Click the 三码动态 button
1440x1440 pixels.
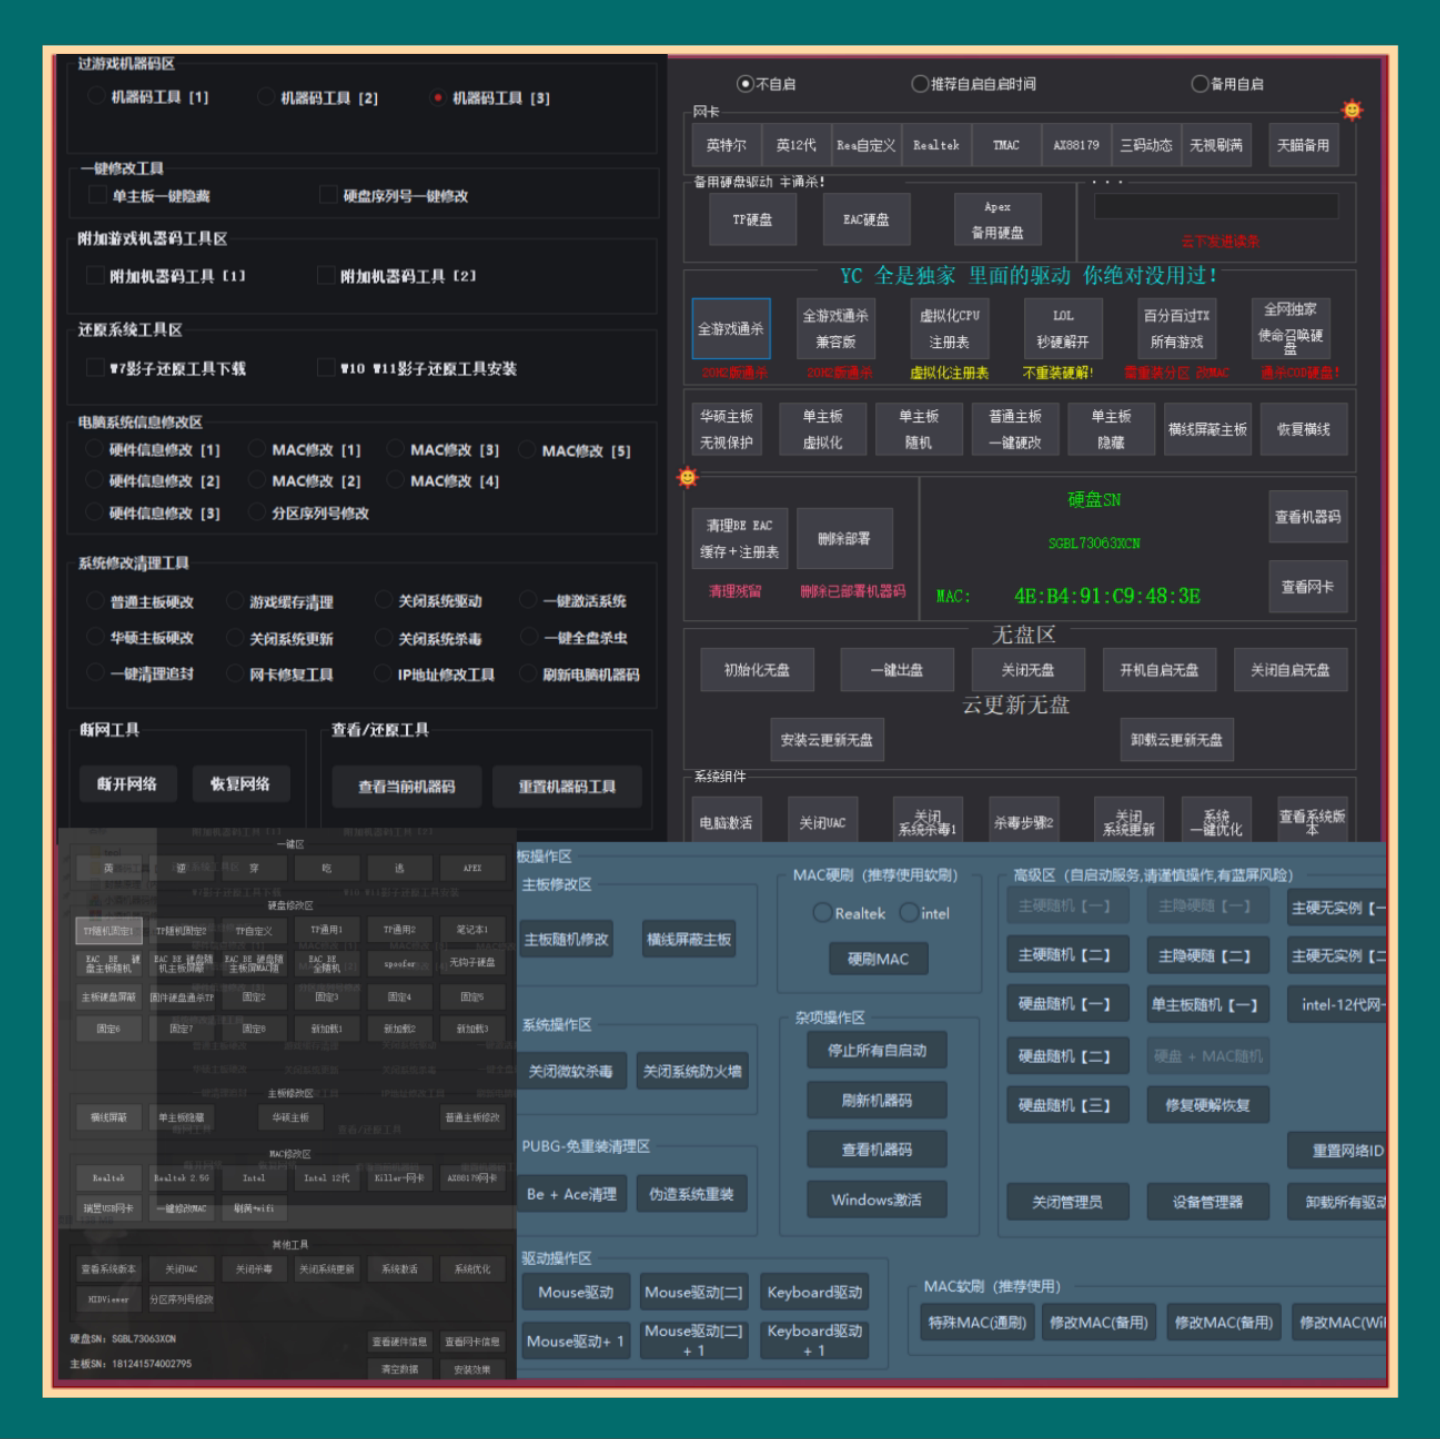pos(1146,145)
